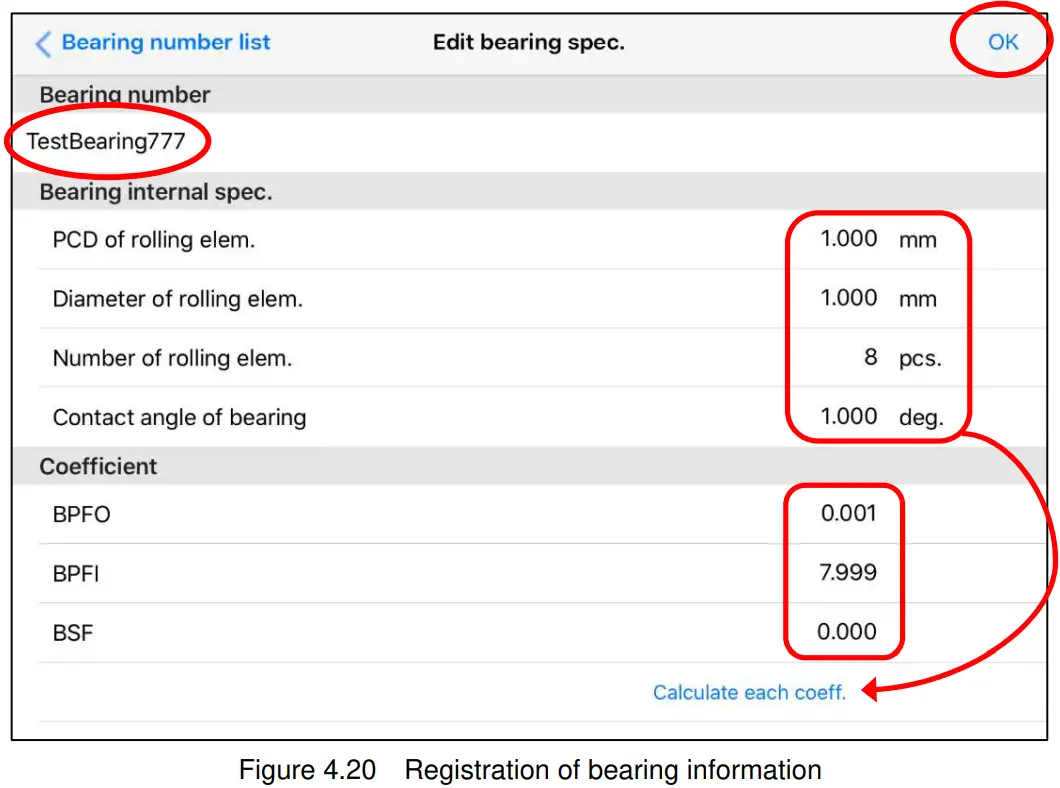Image resolution: width=1060 pixels, height=788 pixels.
Task: Click the Coefficient section header
Action: 98,466
